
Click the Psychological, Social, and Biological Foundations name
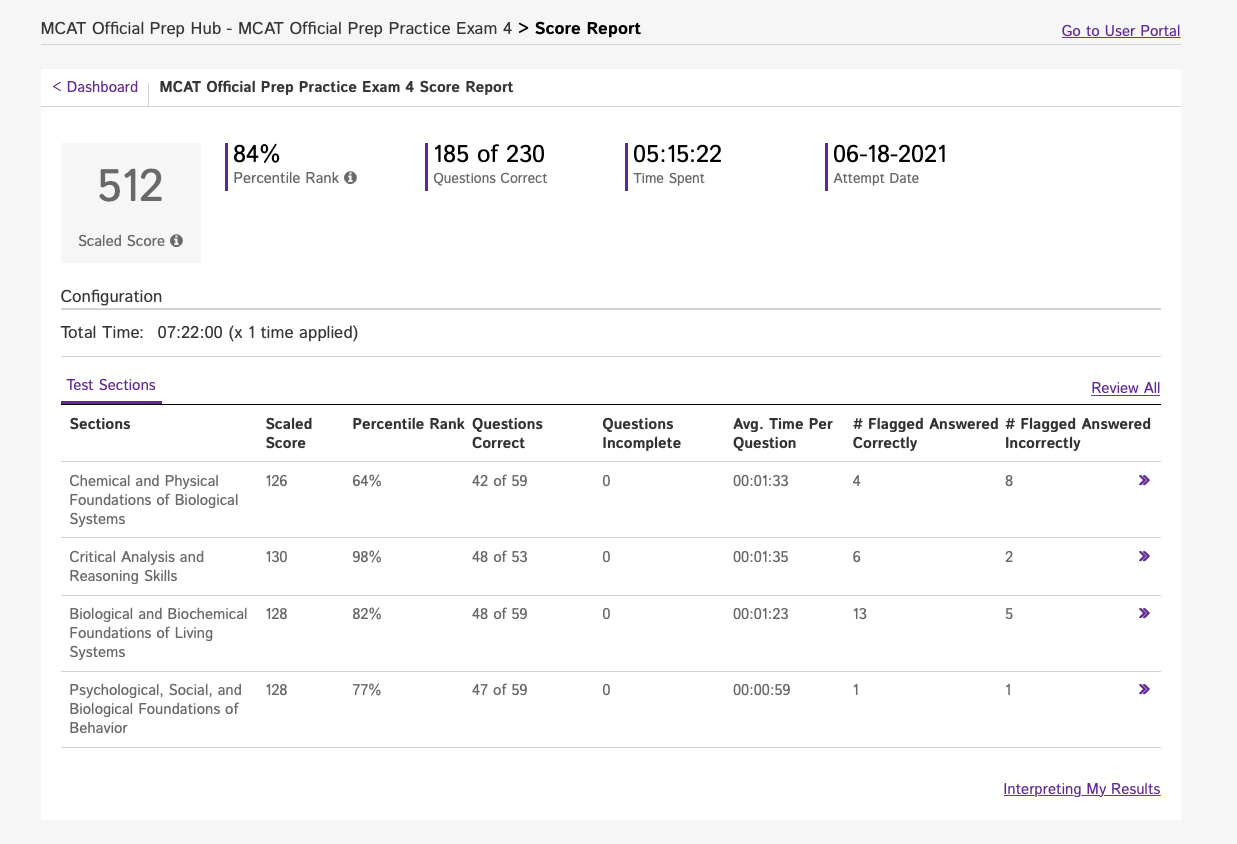point(155,709)
